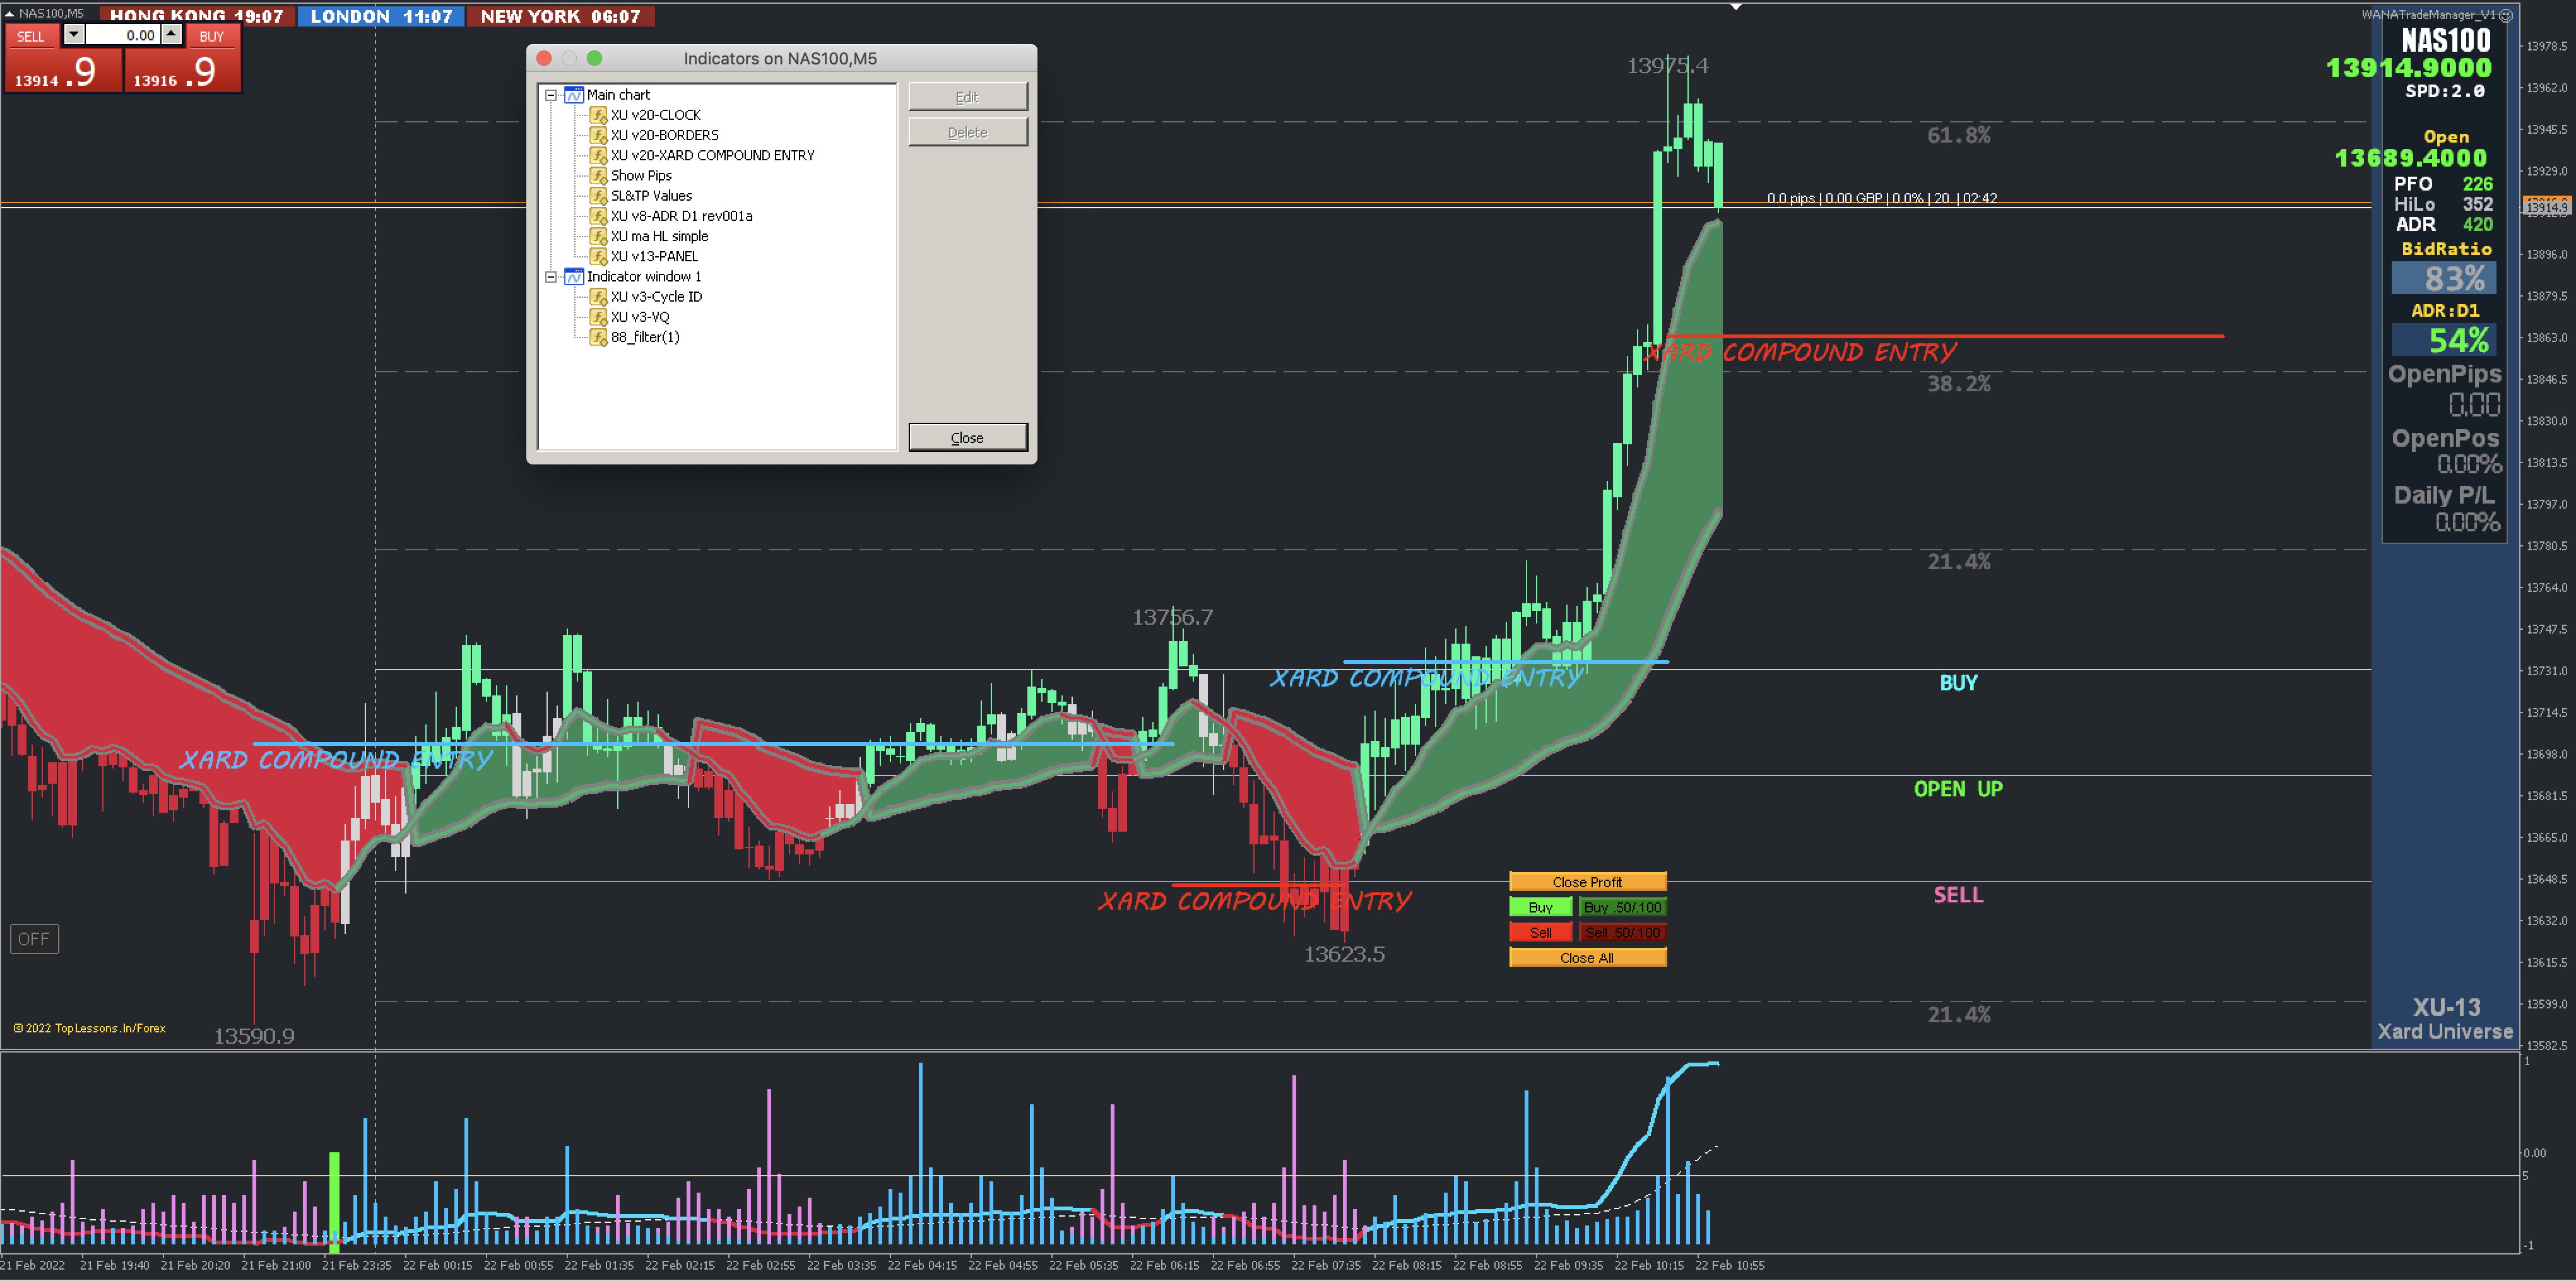Collapse the Indicator window 1 node

(x=551, y=277)
